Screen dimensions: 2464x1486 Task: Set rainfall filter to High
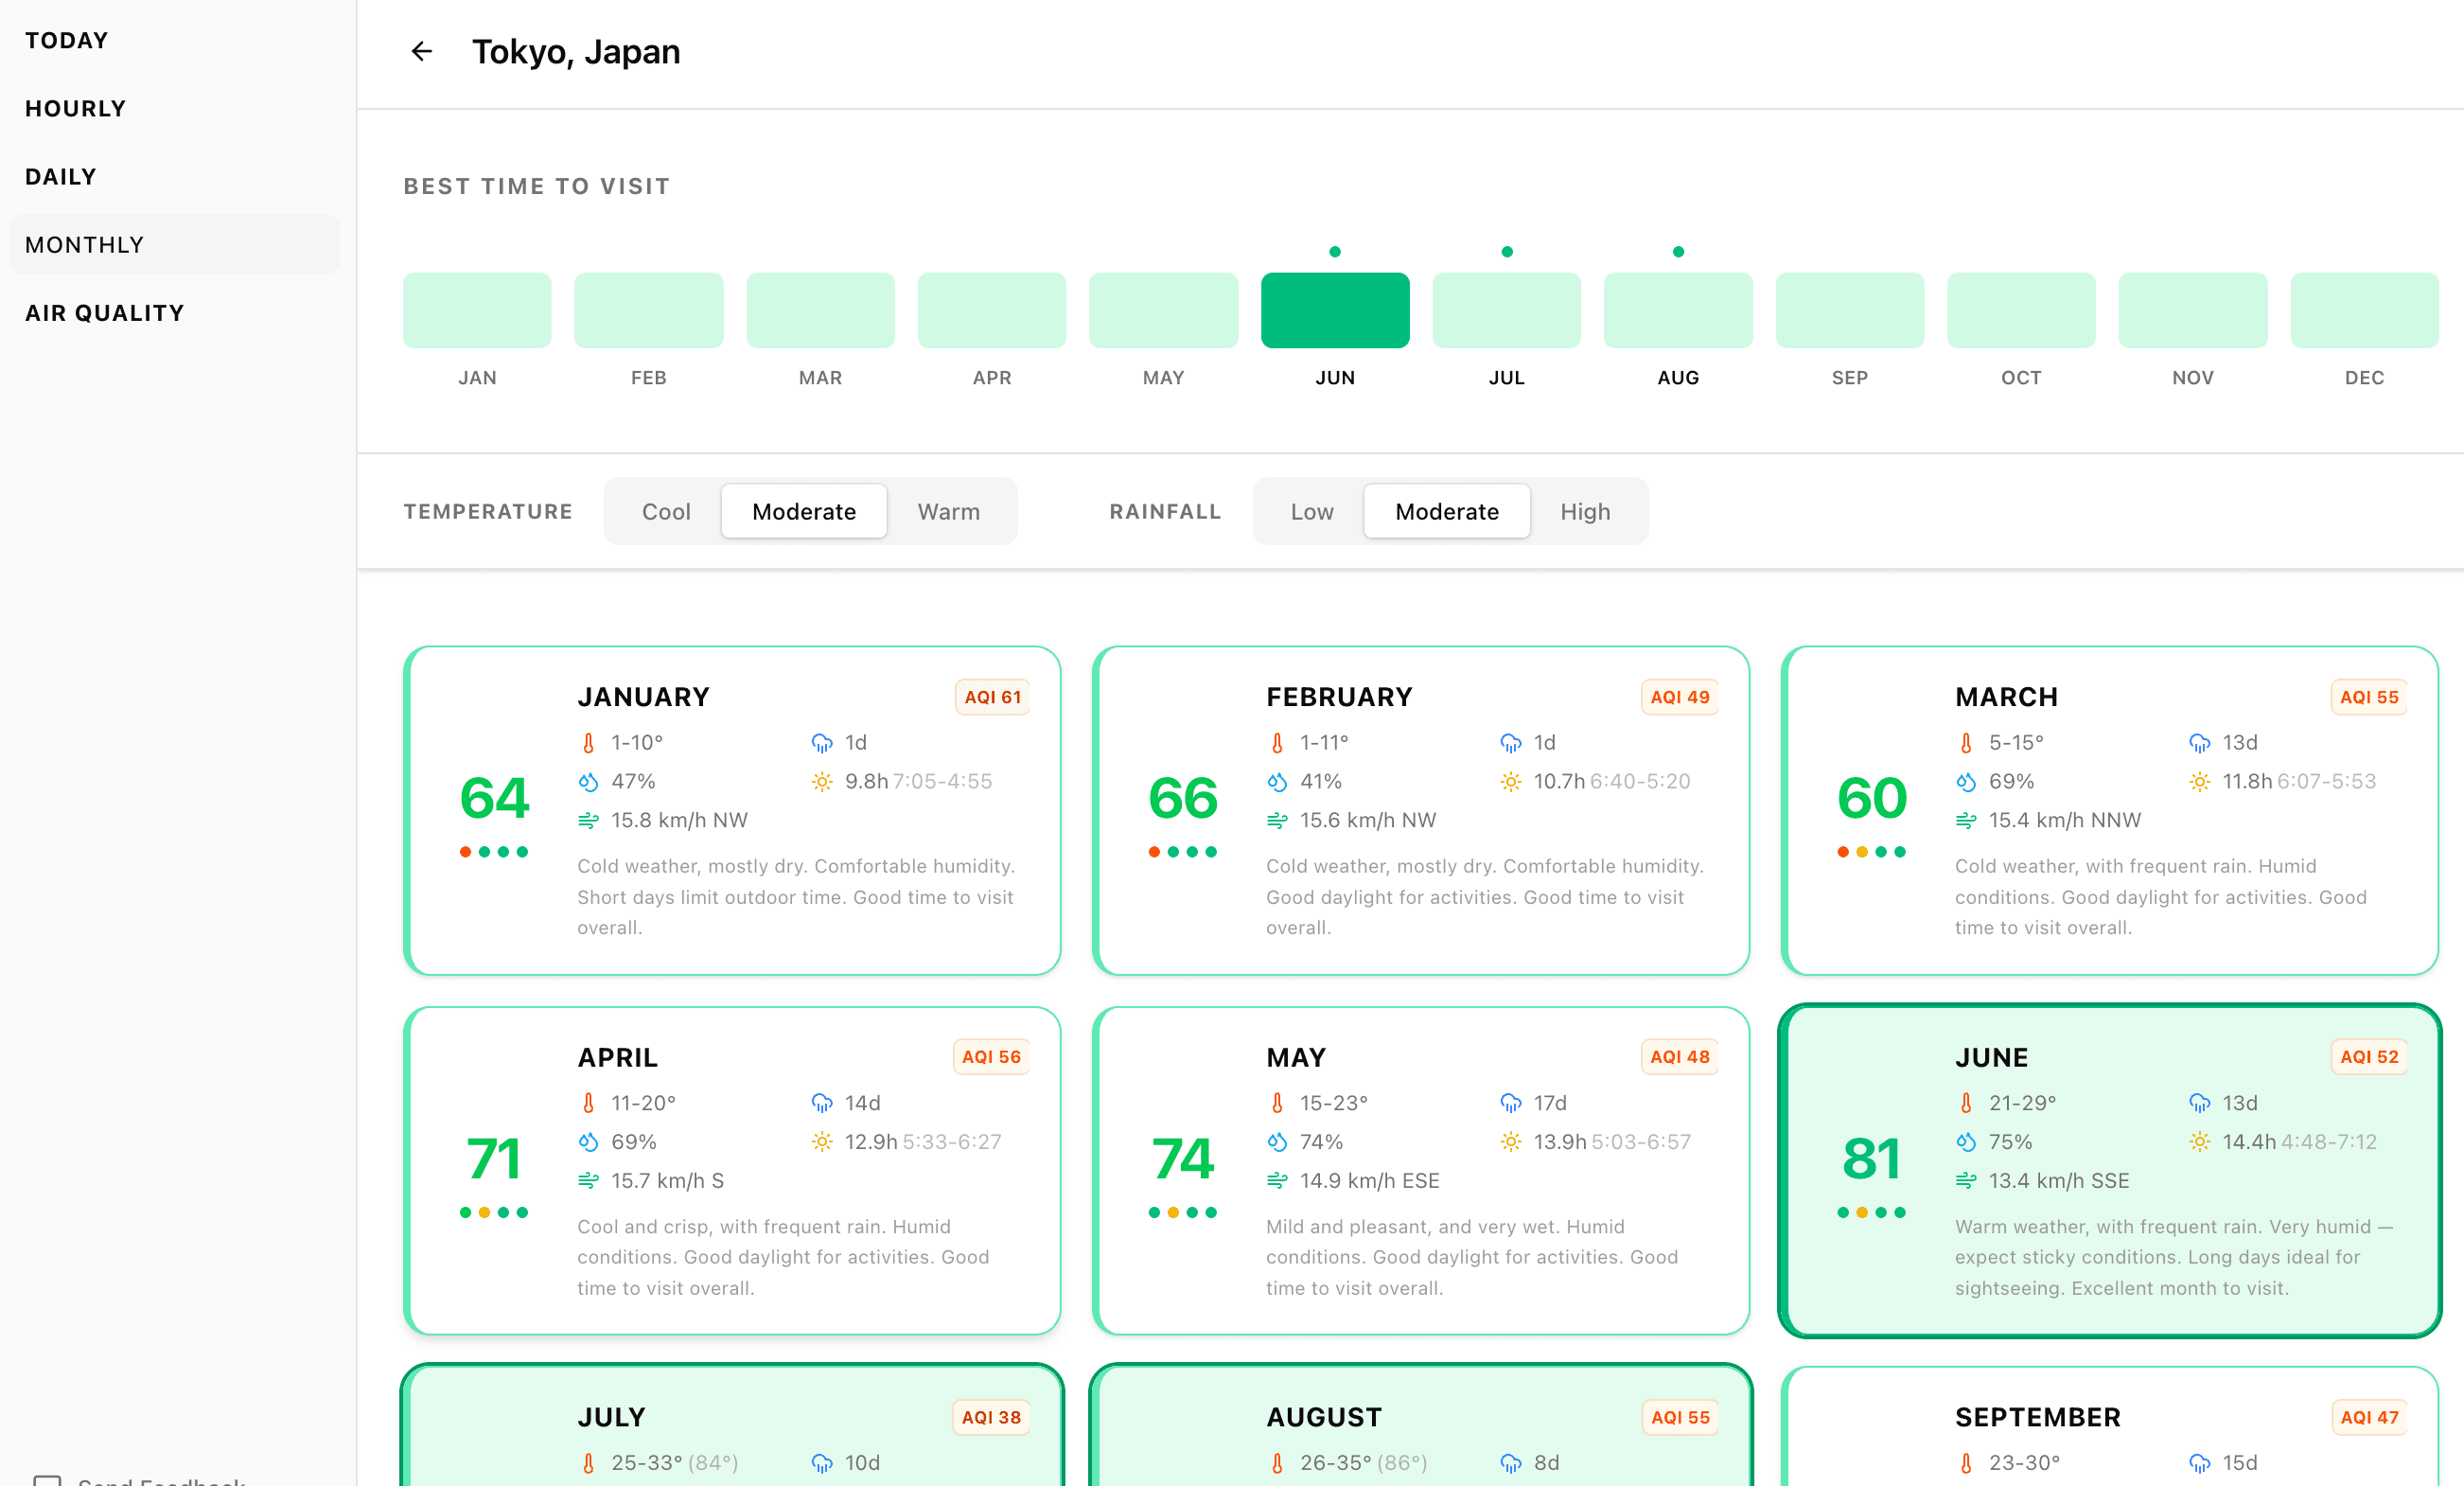pos(1584,512)
